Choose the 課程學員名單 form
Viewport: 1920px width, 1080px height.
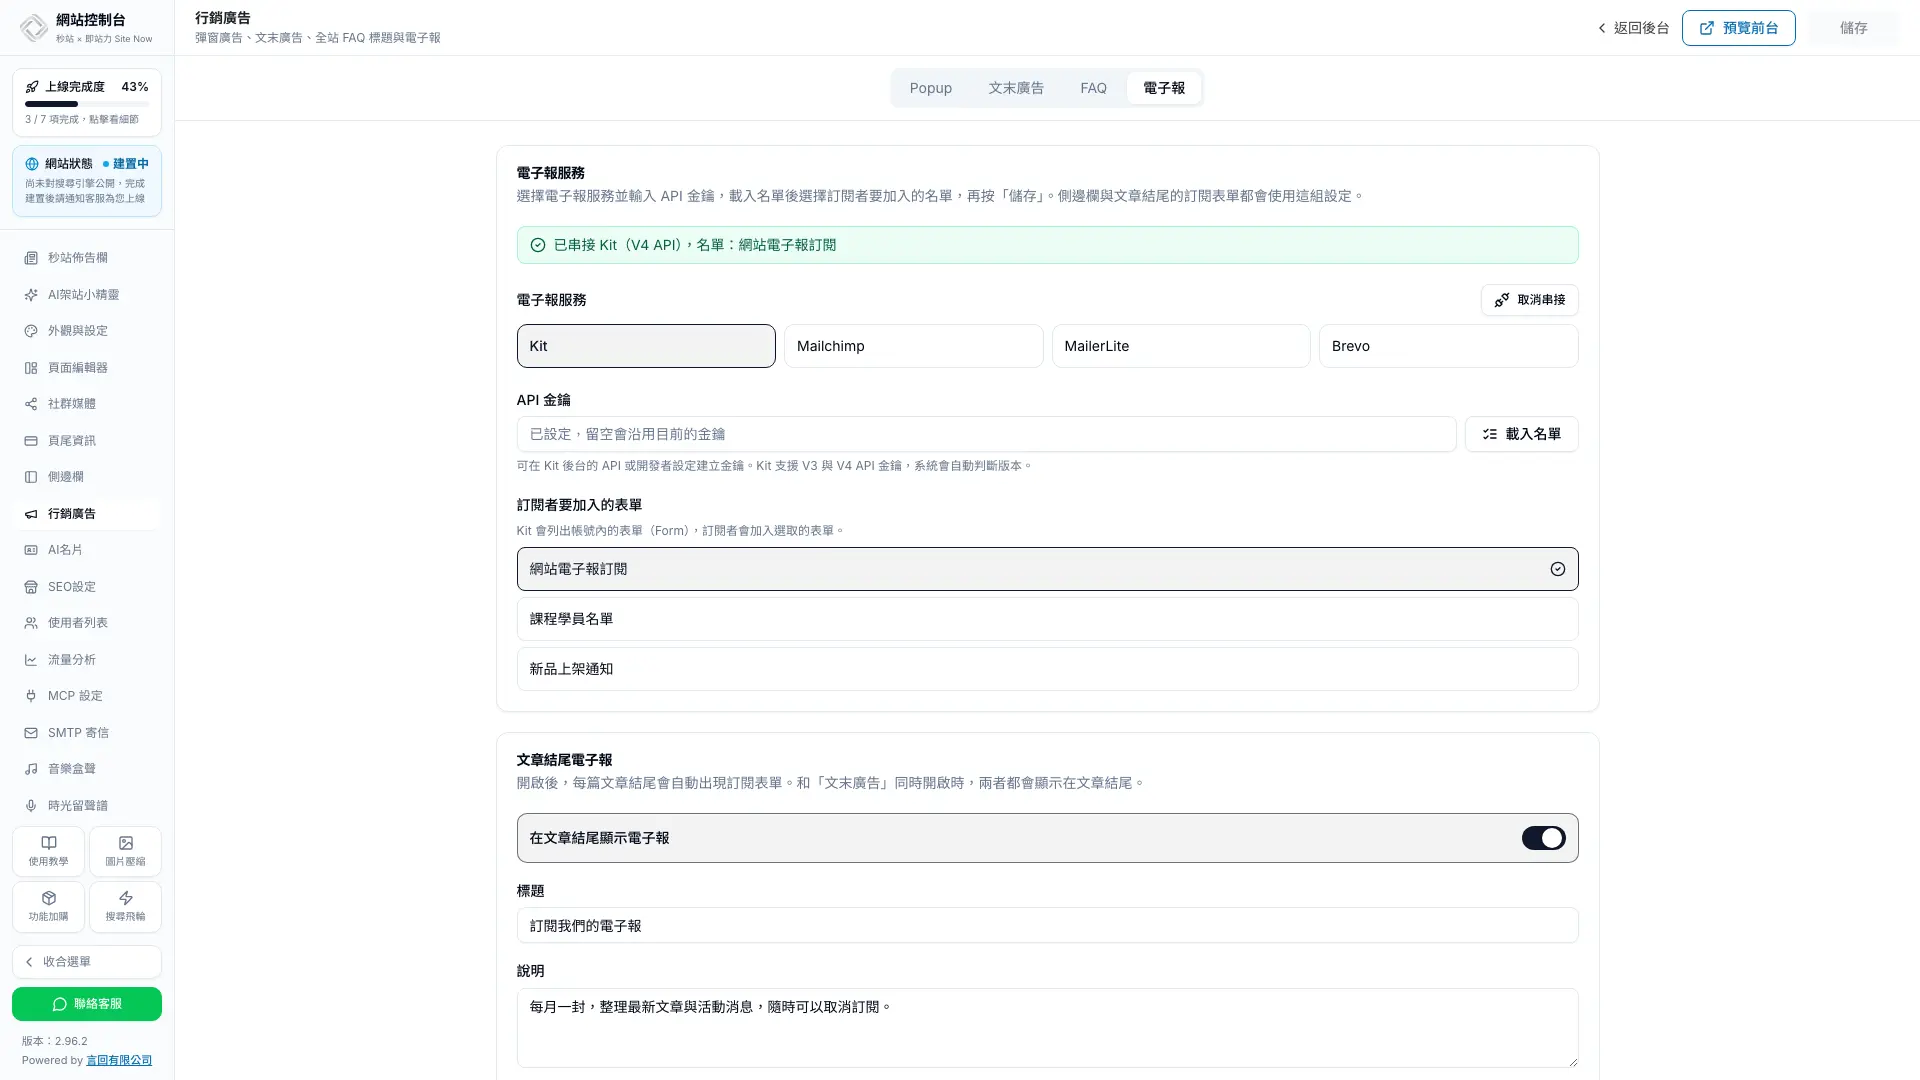point(1047,619)
